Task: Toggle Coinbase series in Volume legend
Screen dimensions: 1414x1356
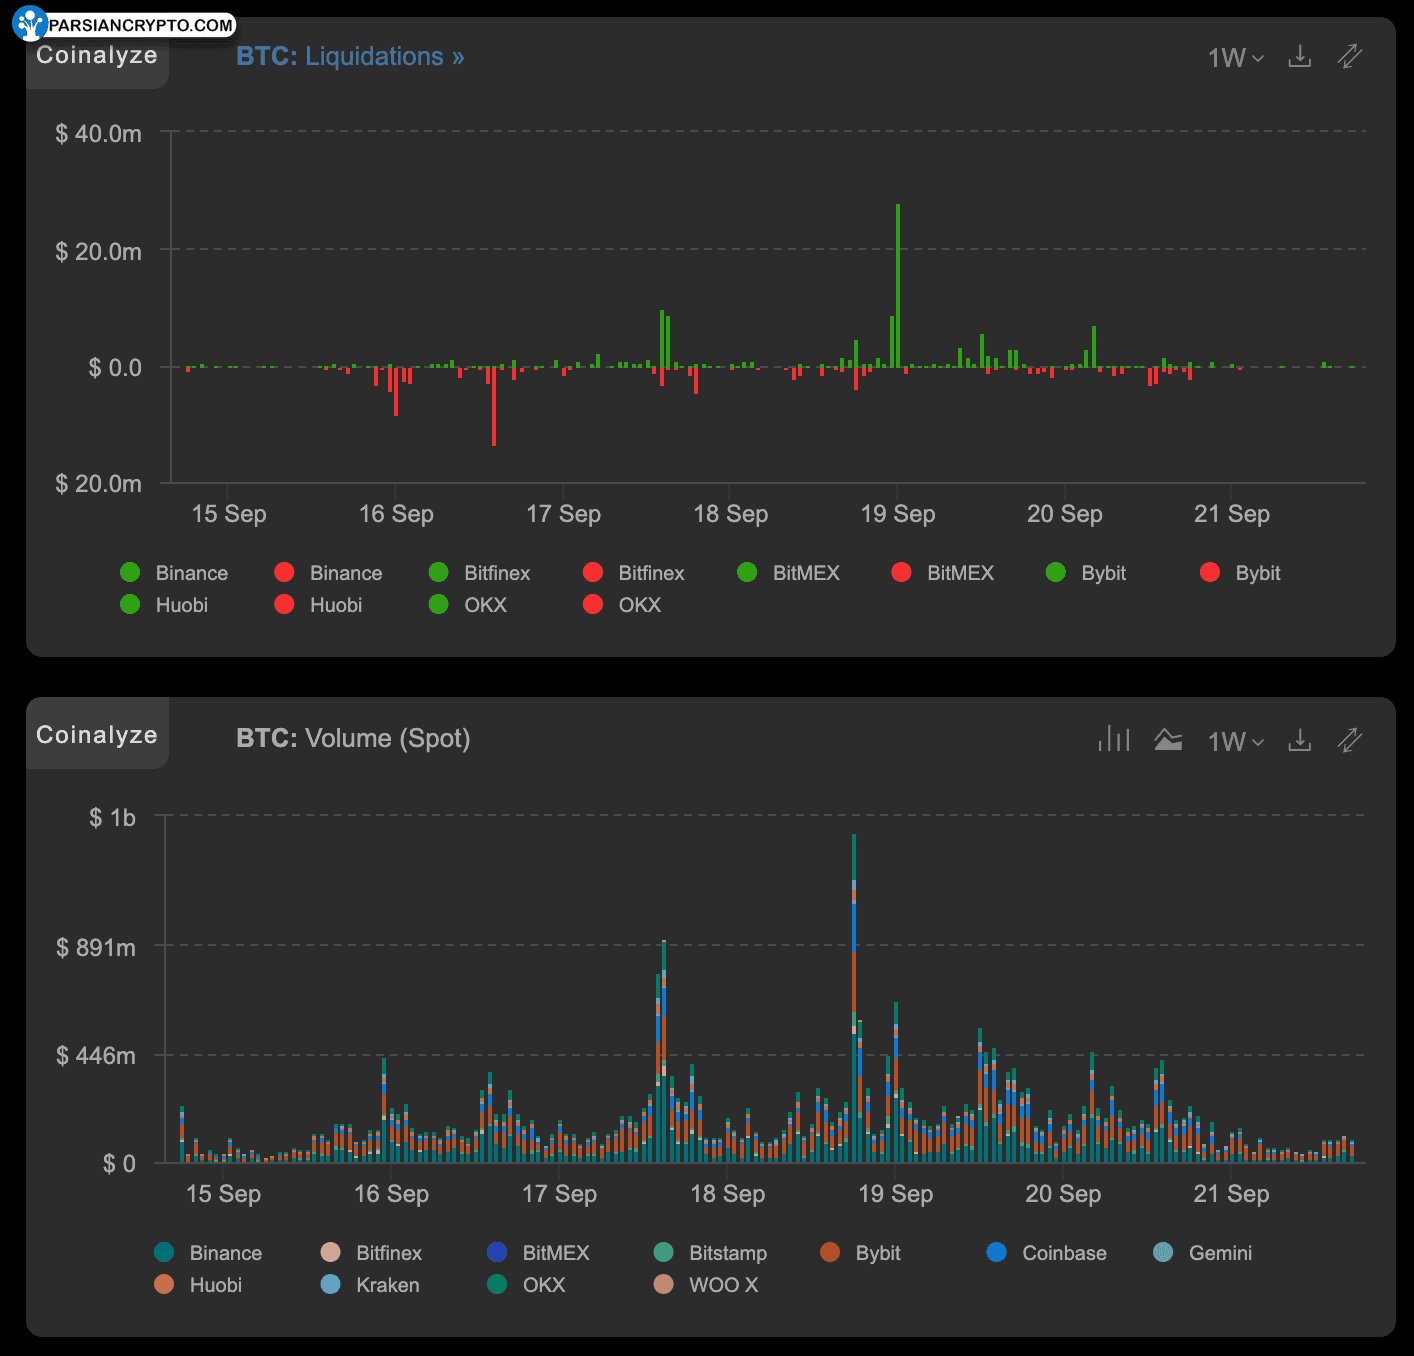Action: click(x=1046, y=1253)
